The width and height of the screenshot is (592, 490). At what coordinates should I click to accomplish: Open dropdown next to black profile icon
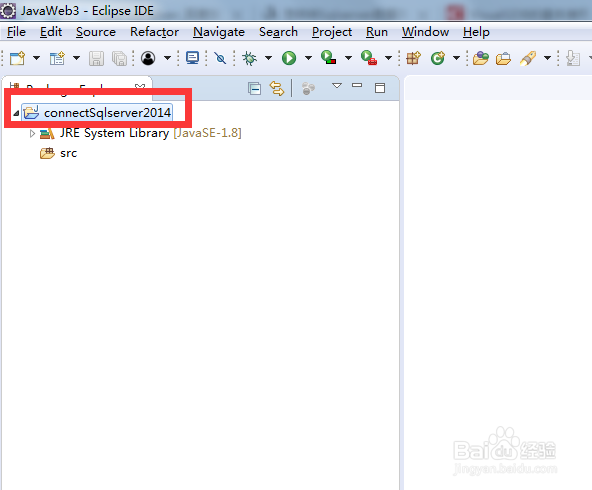pos(167,58)
